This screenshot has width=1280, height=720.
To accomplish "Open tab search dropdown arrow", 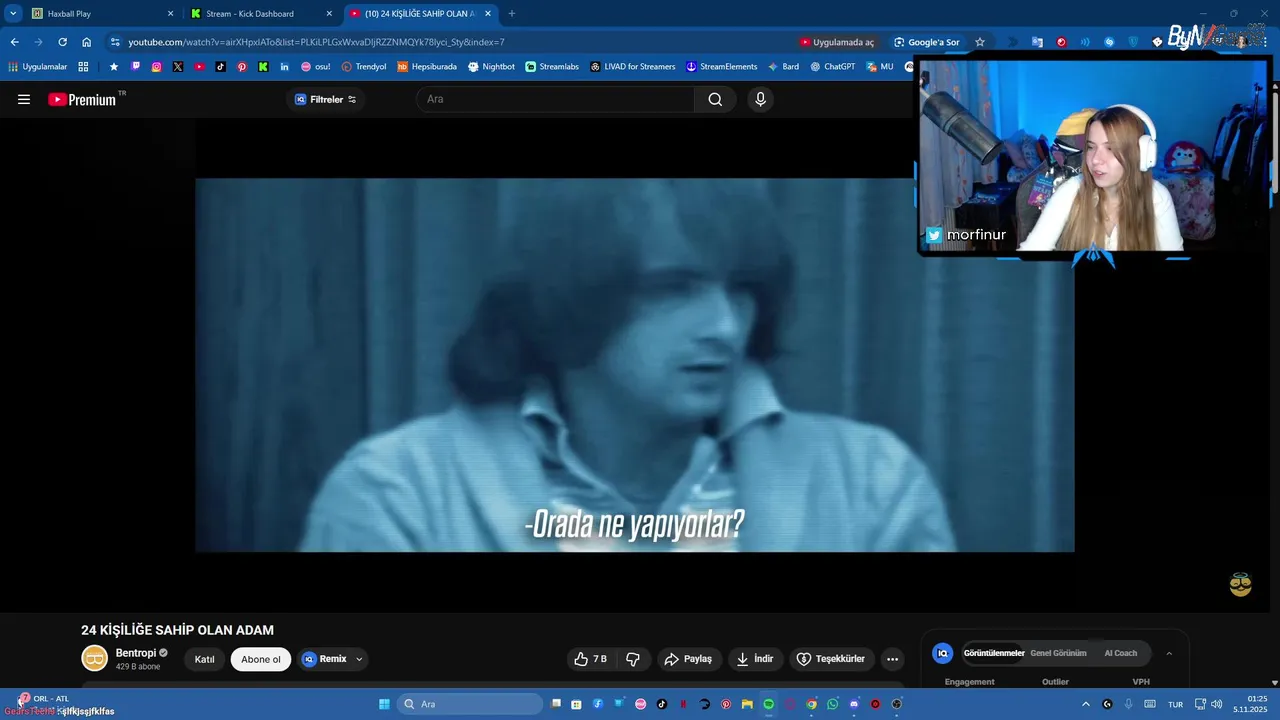I will pos(13,13).
